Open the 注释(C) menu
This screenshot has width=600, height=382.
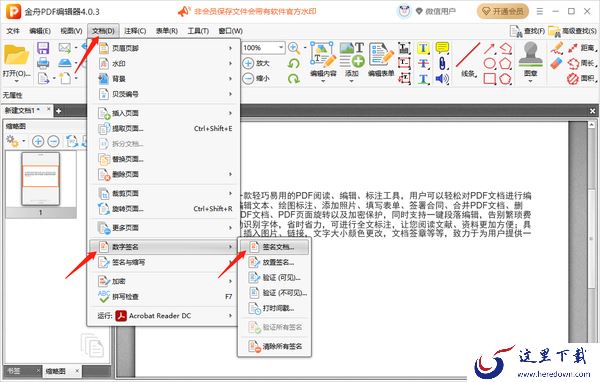click(135, 31)
